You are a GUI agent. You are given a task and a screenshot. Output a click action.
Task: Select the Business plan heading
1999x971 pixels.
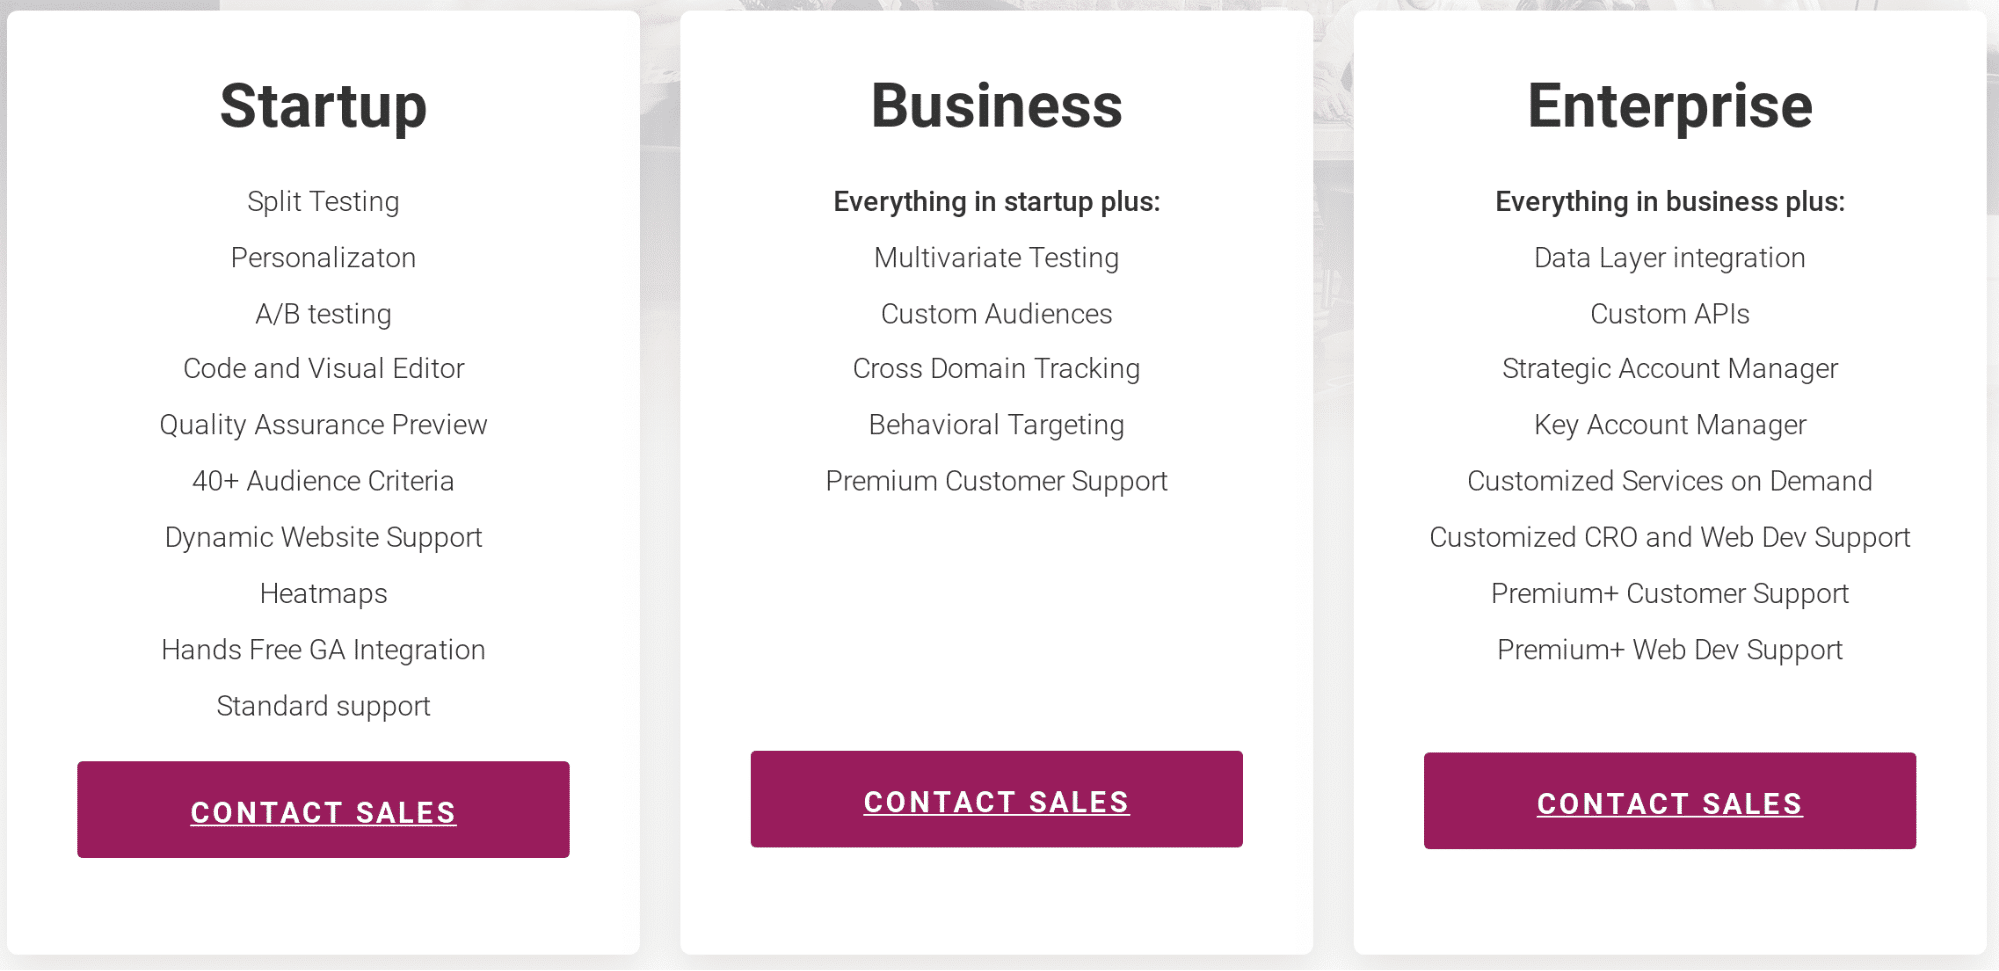tap(997, 106)
